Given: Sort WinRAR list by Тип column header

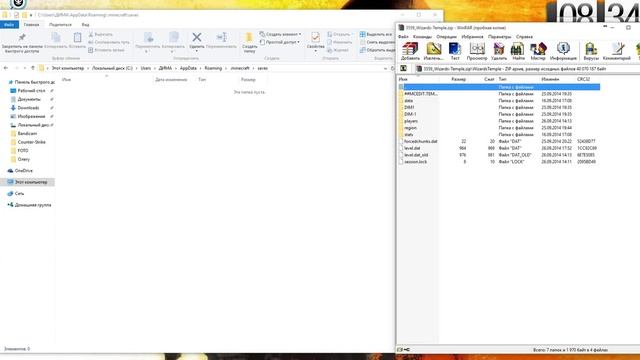Looking at the screenshot, I should point(502,79).
